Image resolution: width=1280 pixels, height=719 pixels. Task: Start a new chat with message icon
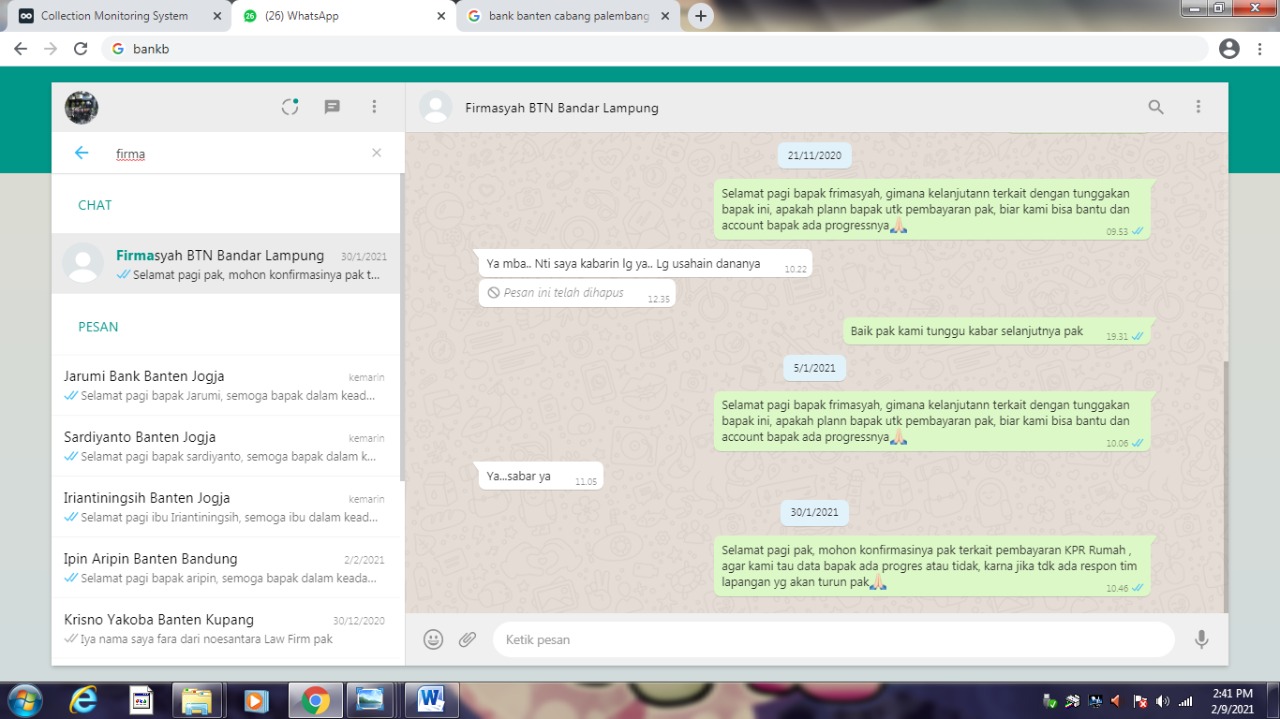[x=332, y=107]
